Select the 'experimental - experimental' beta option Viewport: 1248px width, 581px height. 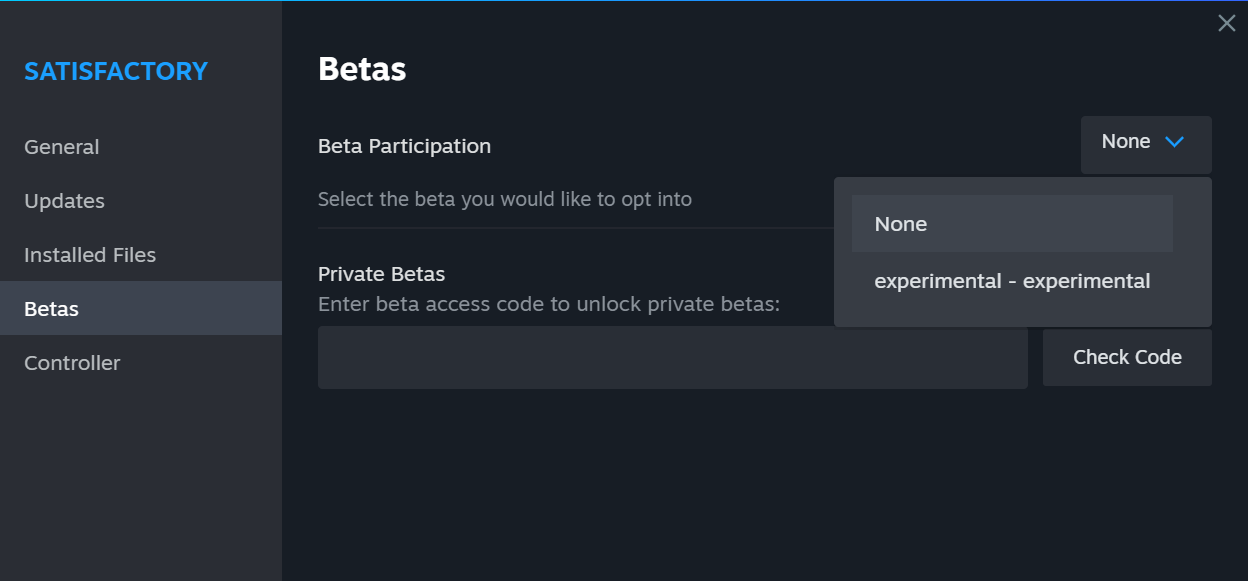[x=1011, y=281]
